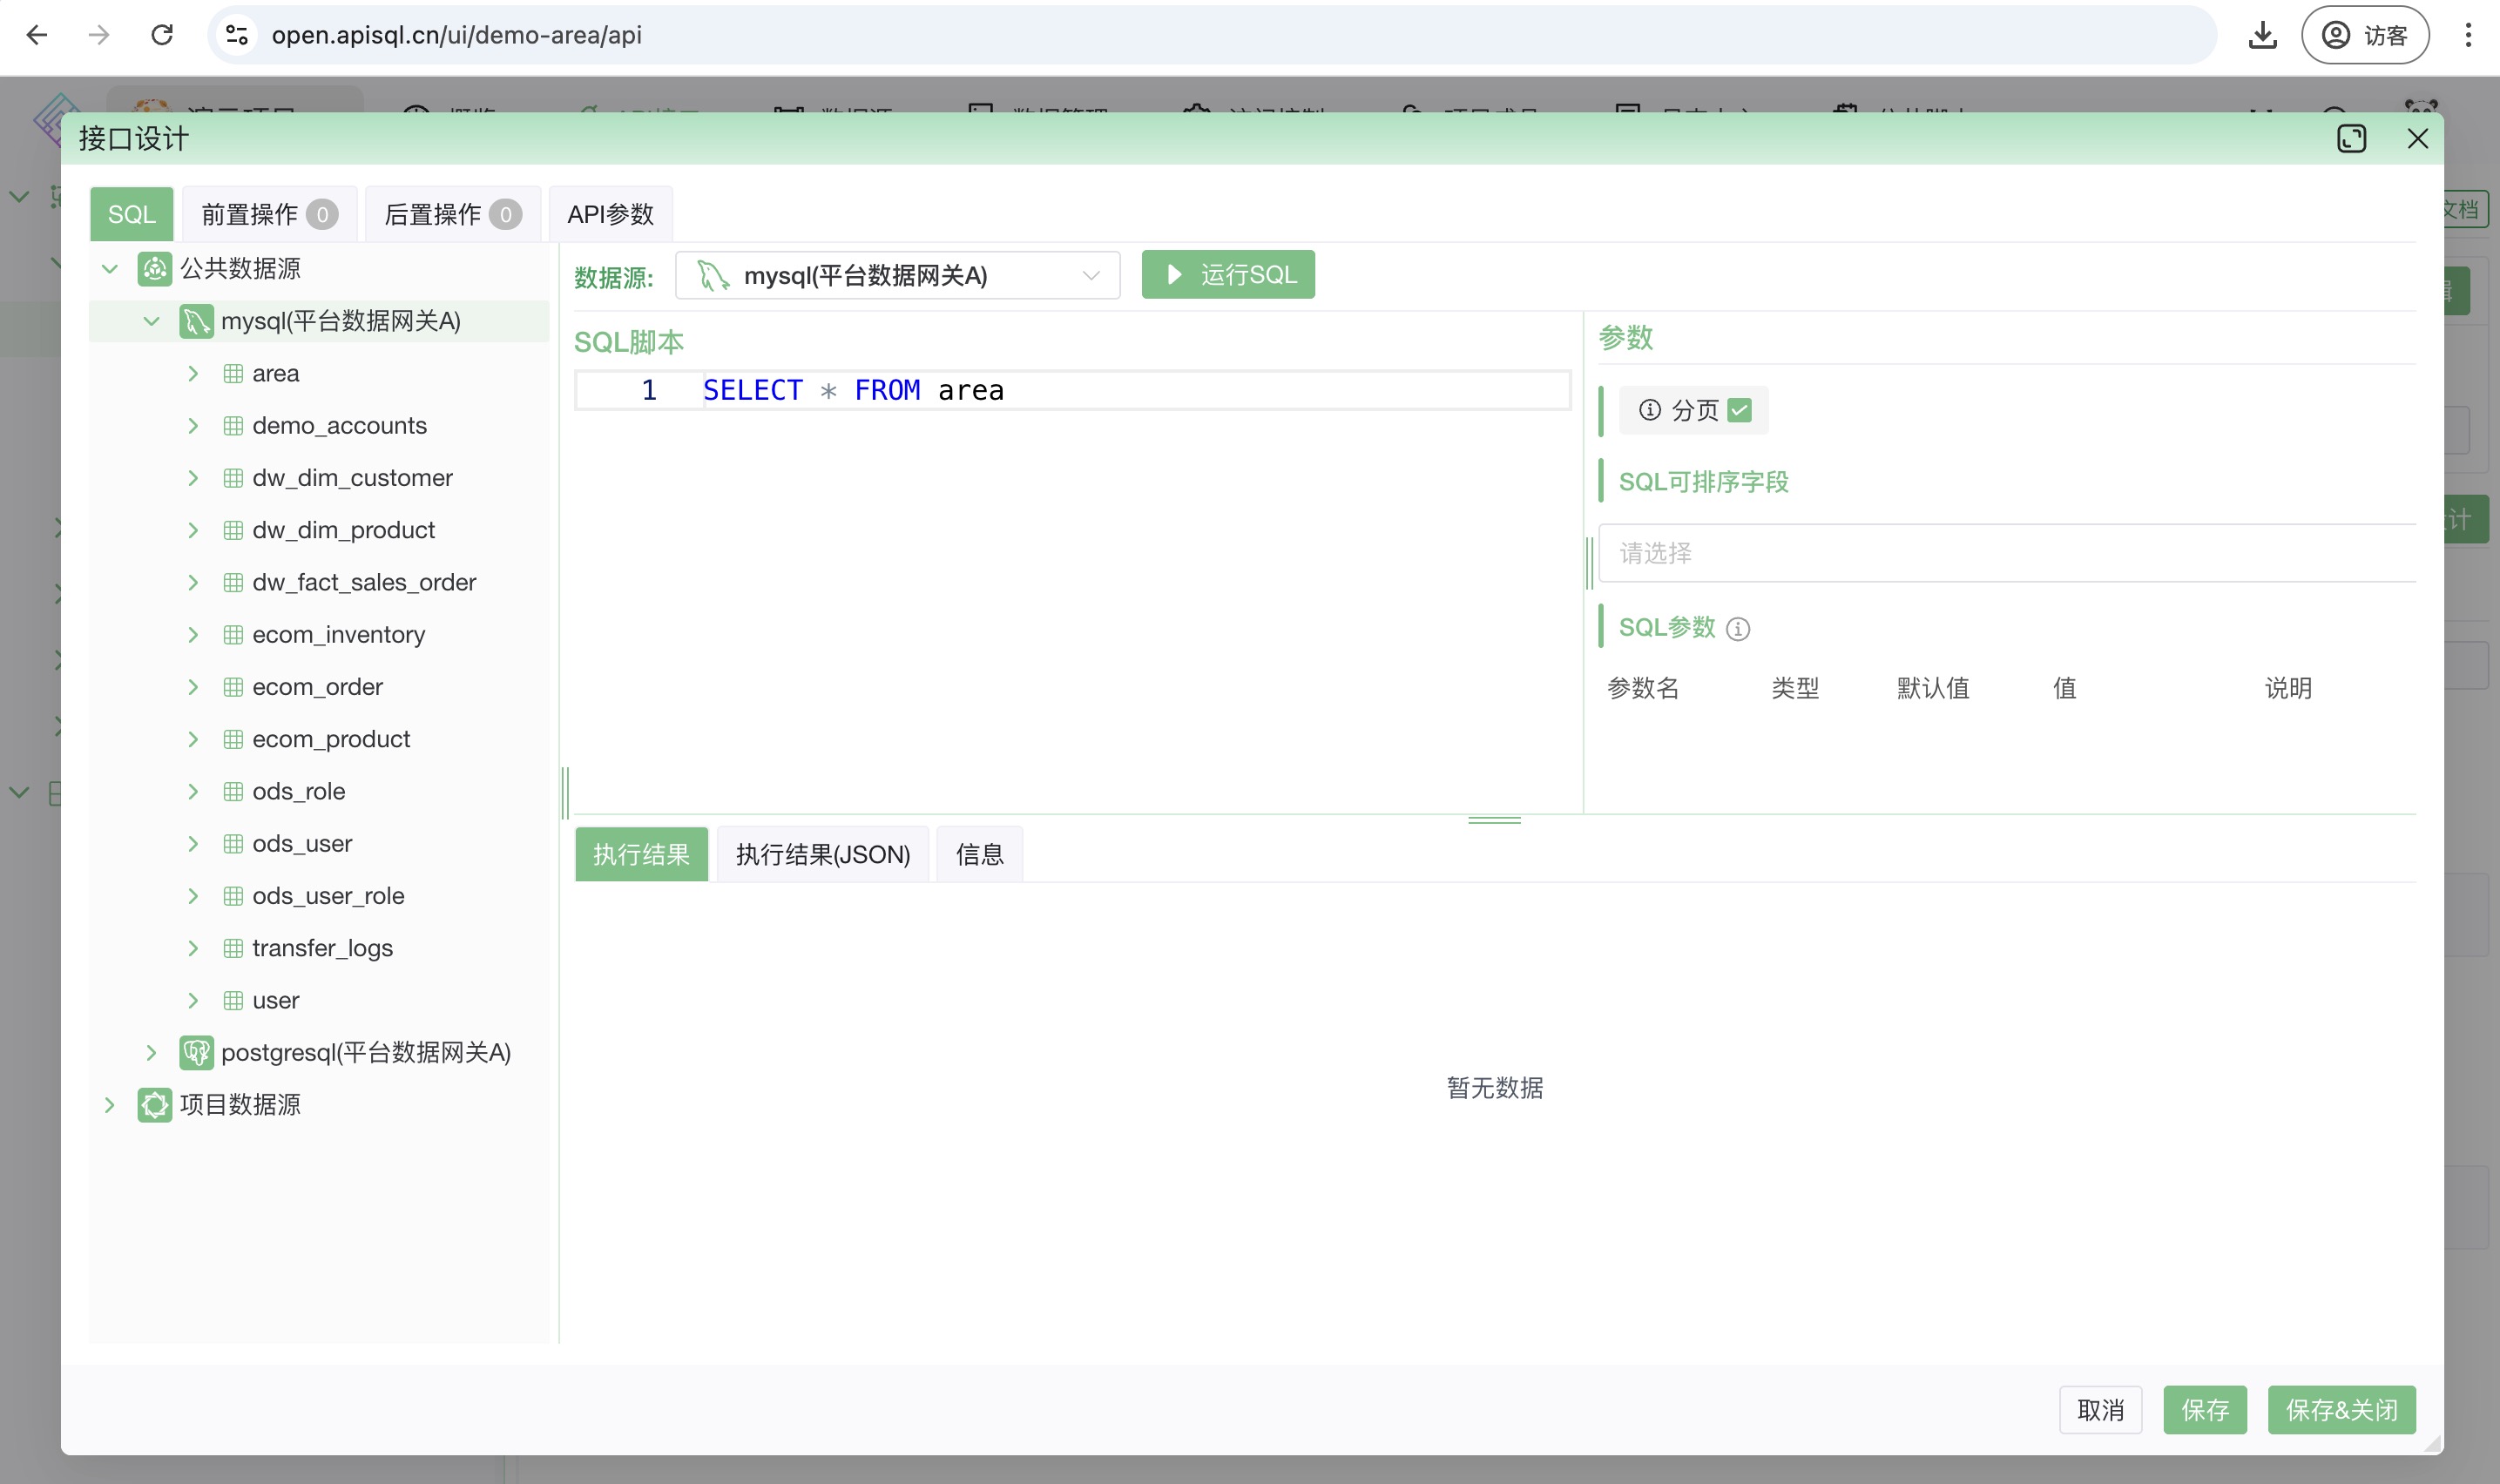
Task: Open the 数据源 mysql dropdown
Action: (897, 275)
